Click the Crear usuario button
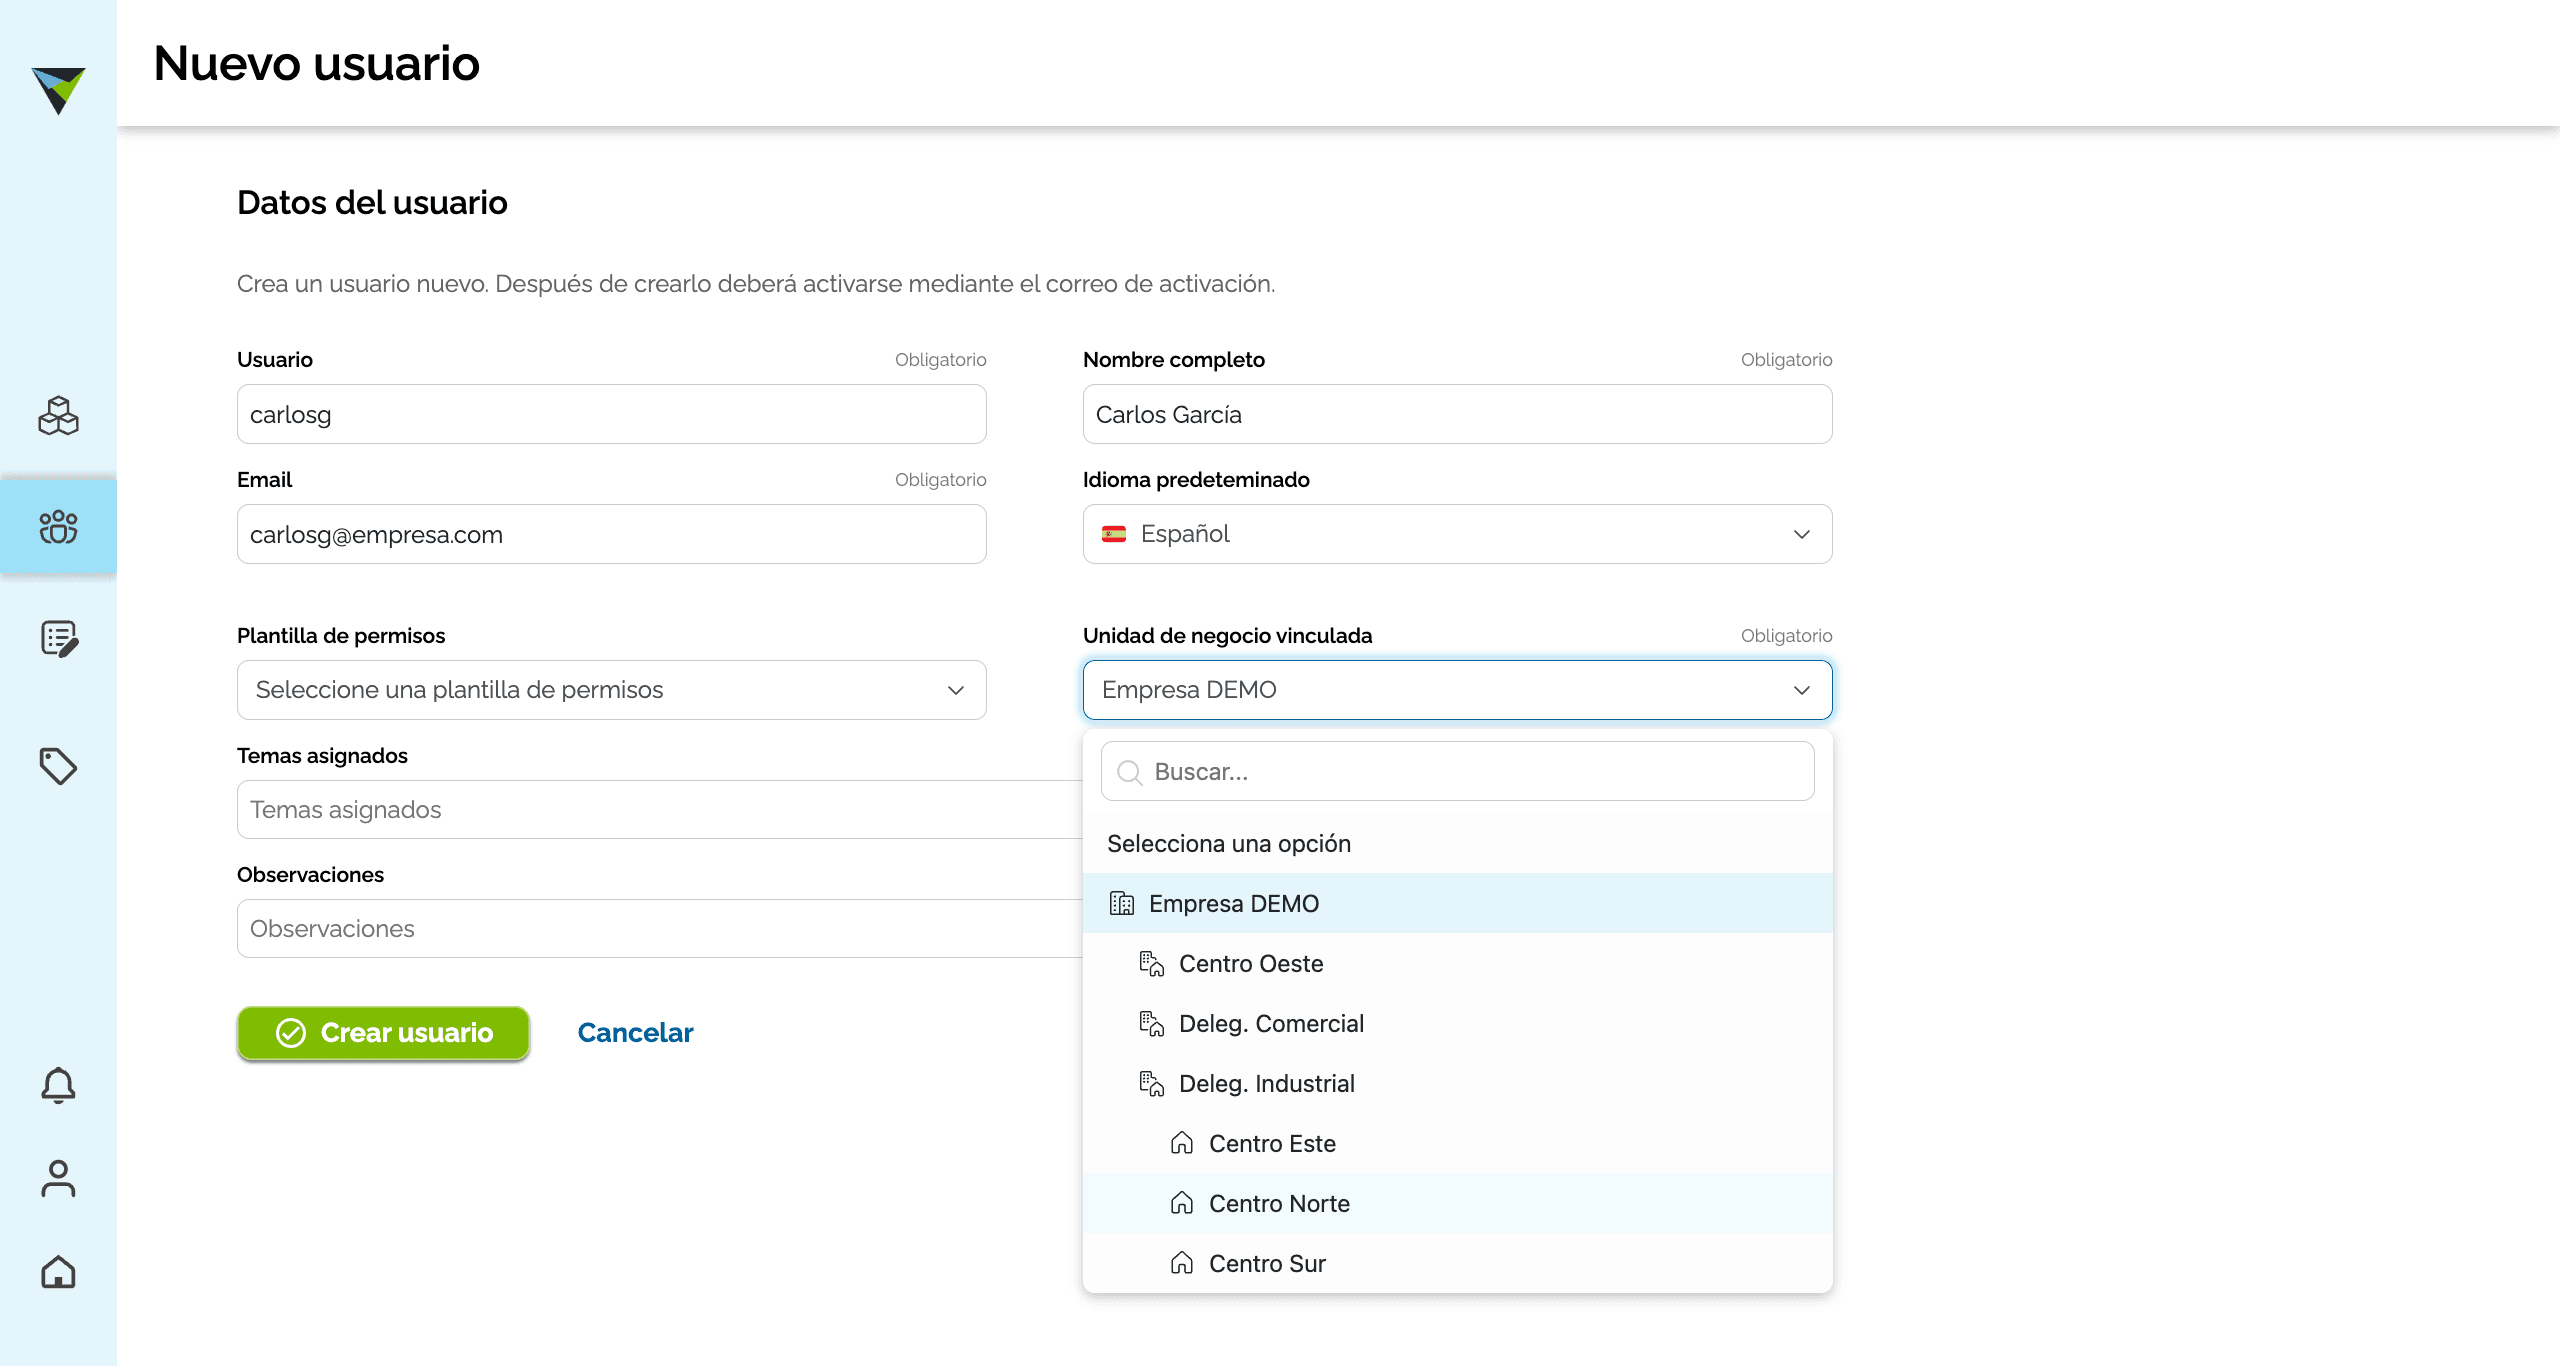Viewport: 2560px width, 1366px height. click(383, 1033)
